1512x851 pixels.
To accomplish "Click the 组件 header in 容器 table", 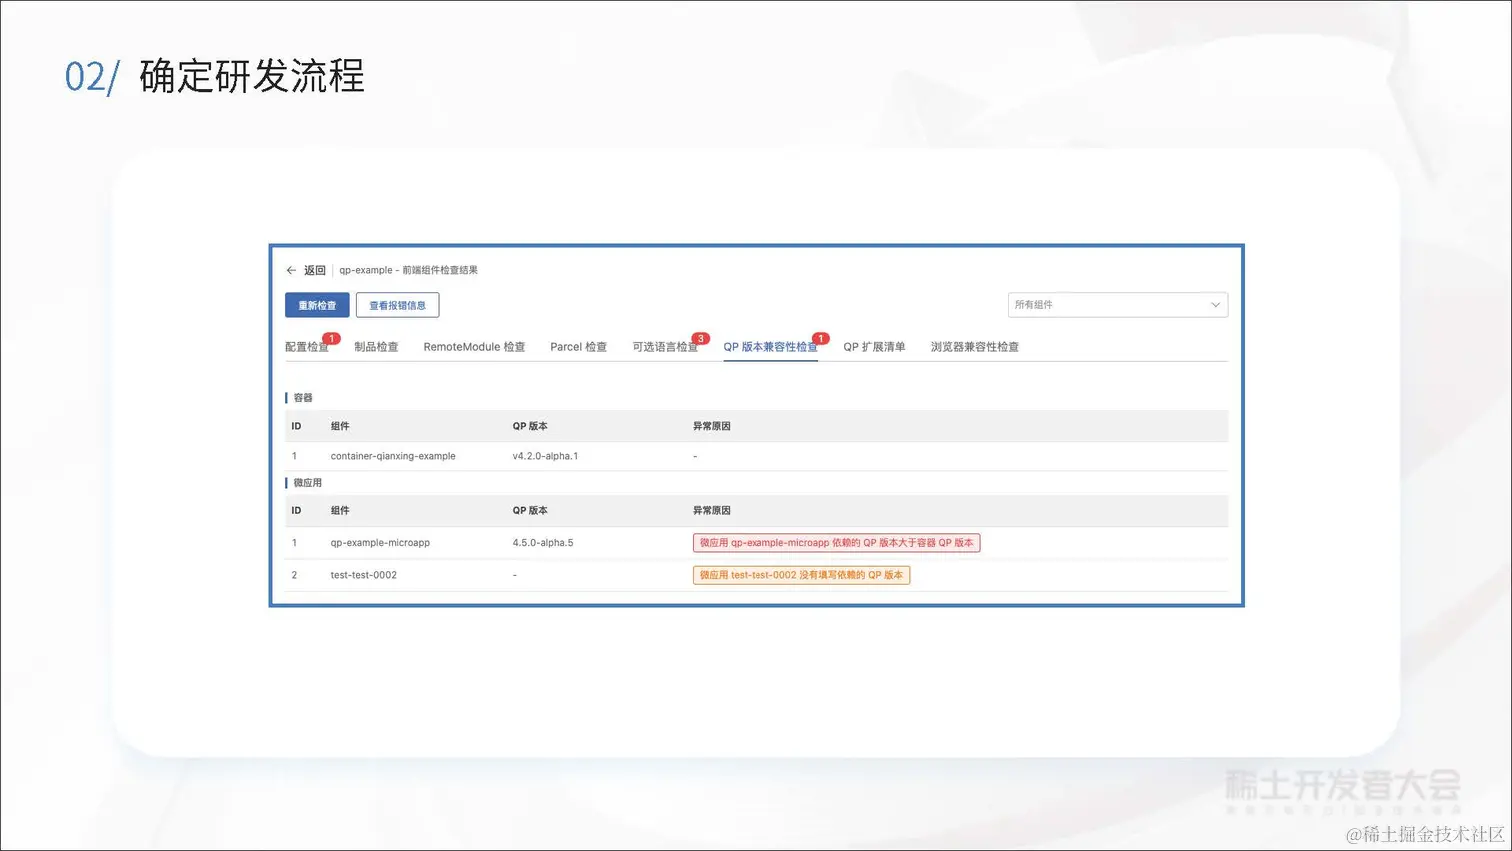I will coord(340,426).
